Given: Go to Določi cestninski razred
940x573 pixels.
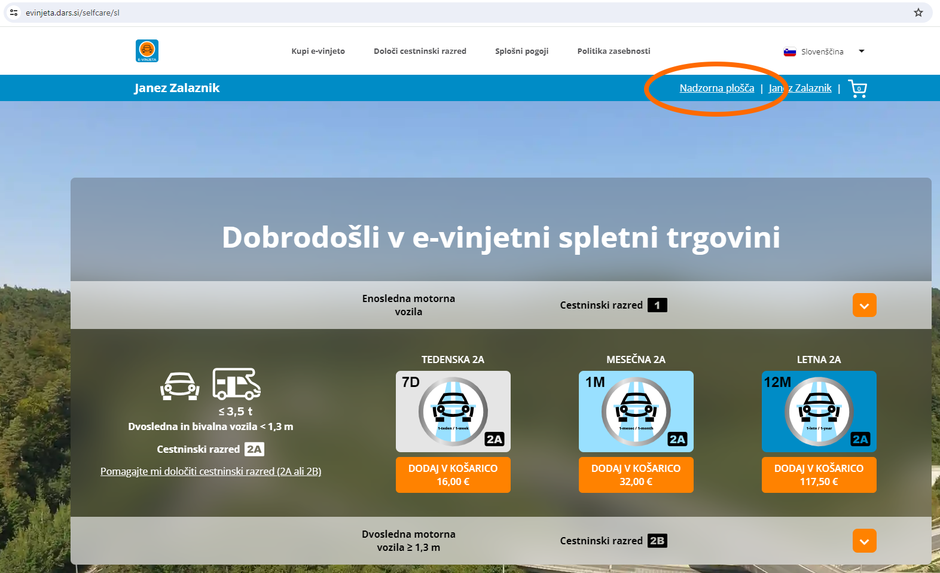Looking at the screenshot, I should [x=420, y=51].
